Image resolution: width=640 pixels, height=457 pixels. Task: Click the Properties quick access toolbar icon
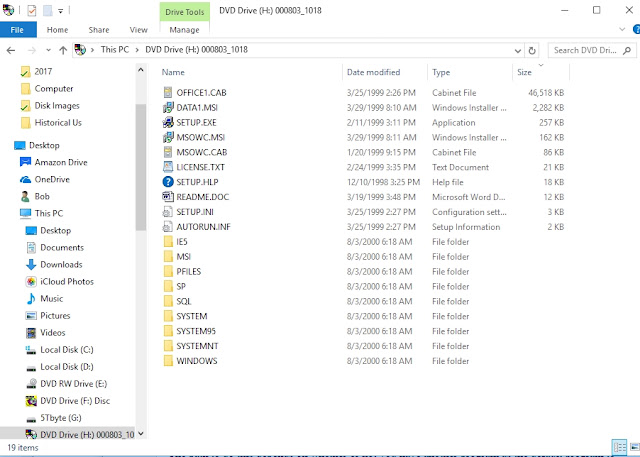(x=32, y=10)
